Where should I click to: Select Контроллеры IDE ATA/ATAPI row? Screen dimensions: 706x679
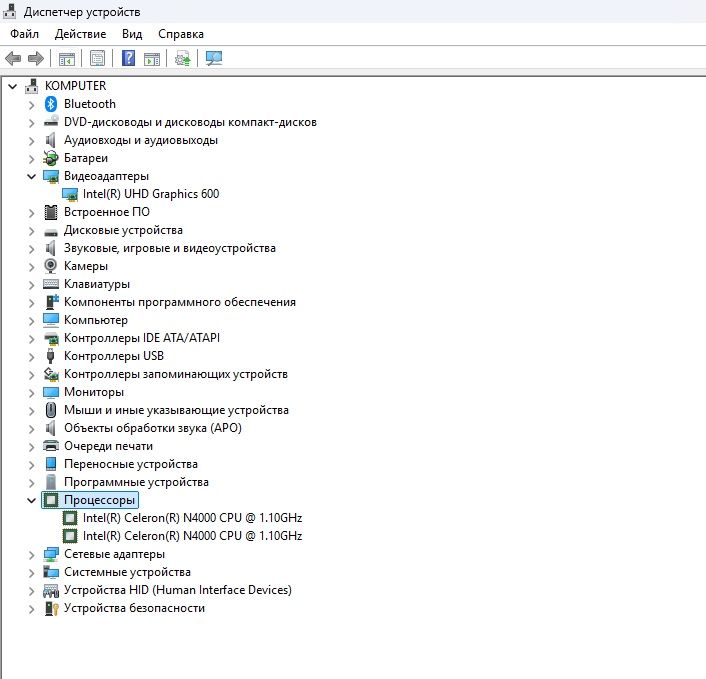[142, 338]
